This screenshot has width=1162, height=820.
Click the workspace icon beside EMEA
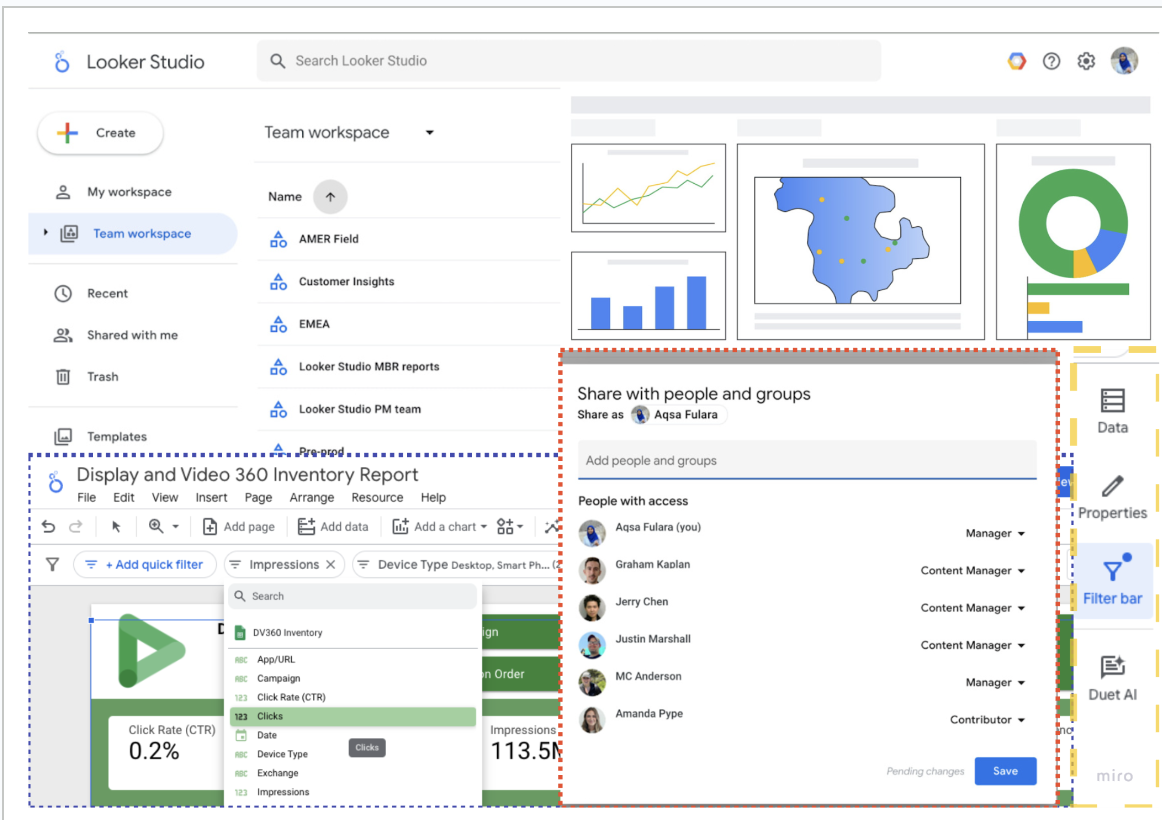(x=279, y=324)
